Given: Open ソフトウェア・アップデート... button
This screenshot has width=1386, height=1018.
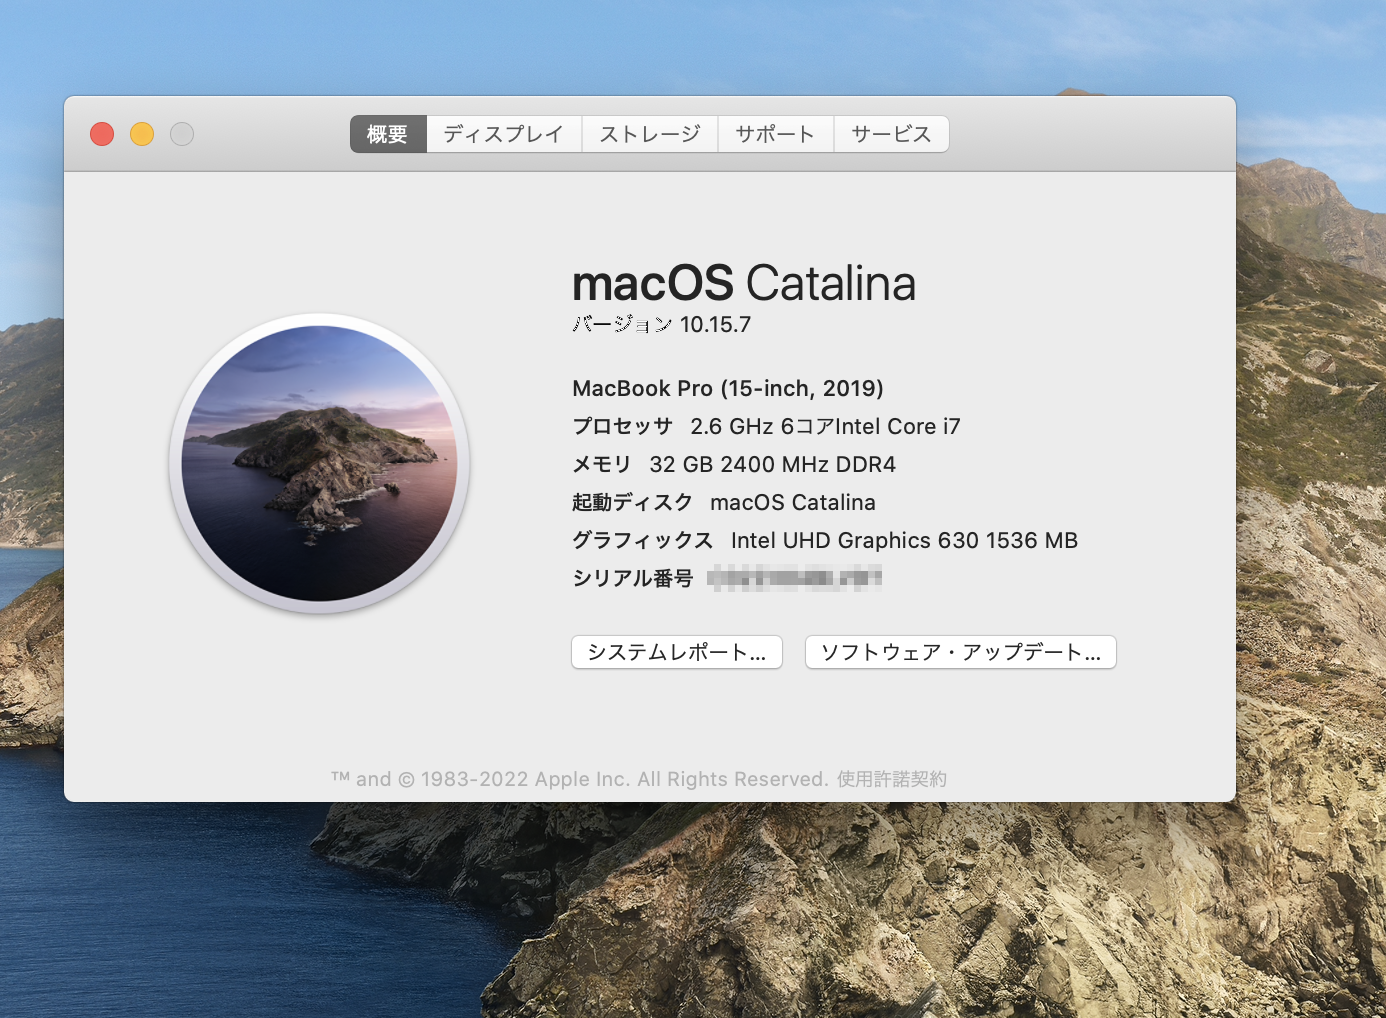Looking at the screenshot, I should click(x=960, y=652).
